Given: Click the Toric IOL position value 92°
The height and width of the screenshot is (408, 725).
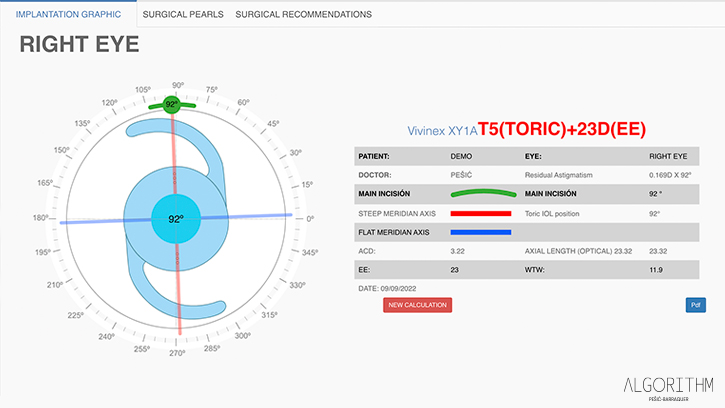Looking at the screenshot, I should 654,214.
